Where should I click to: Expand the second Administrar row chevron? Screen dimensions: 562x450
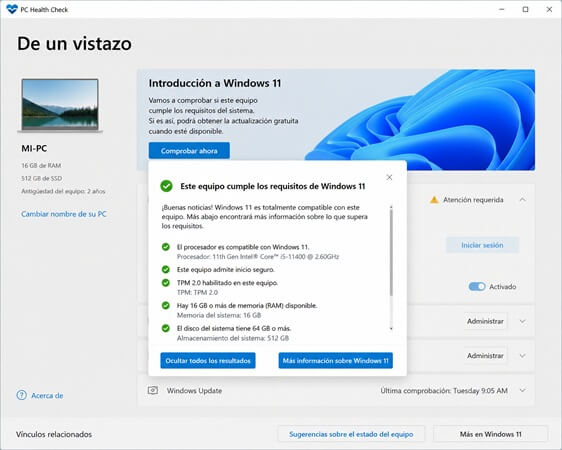pyautogui.click(x=523, y=355)
